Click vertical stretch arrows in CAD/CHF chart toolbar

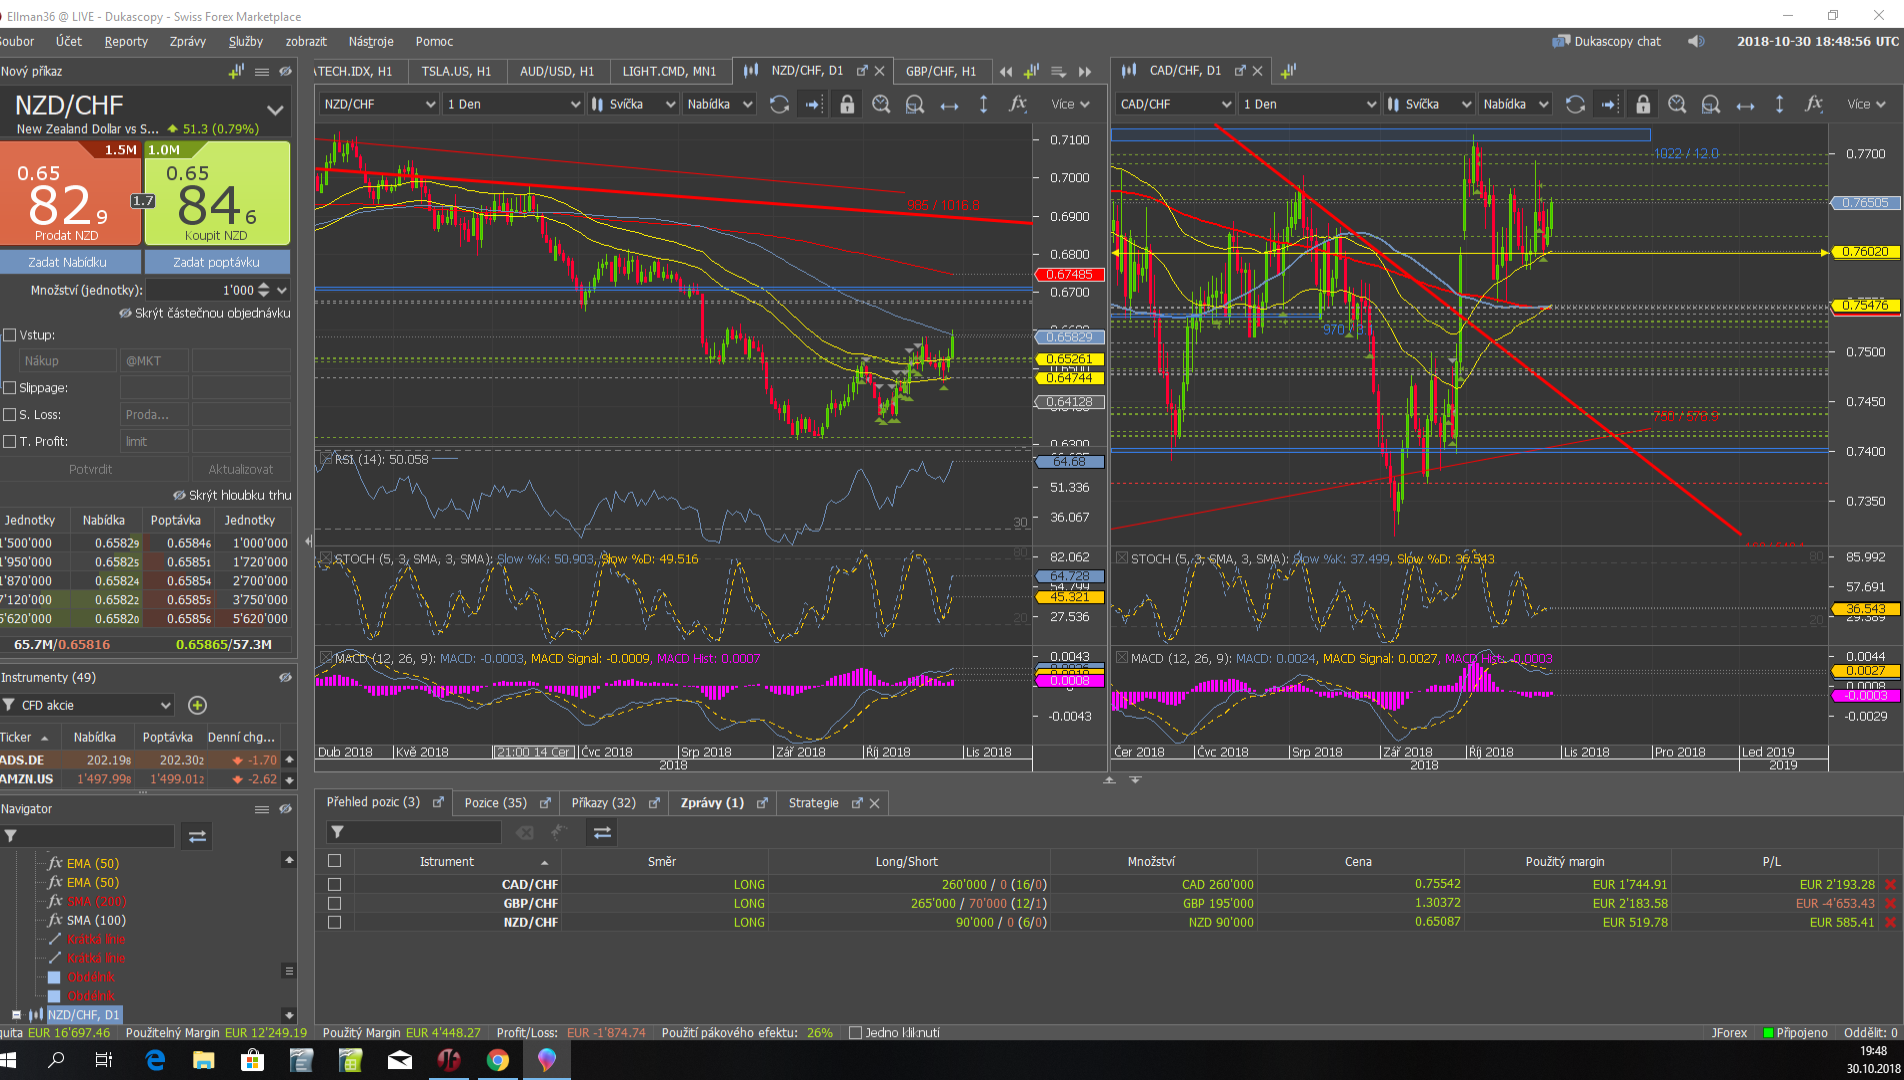[1779, 104]
